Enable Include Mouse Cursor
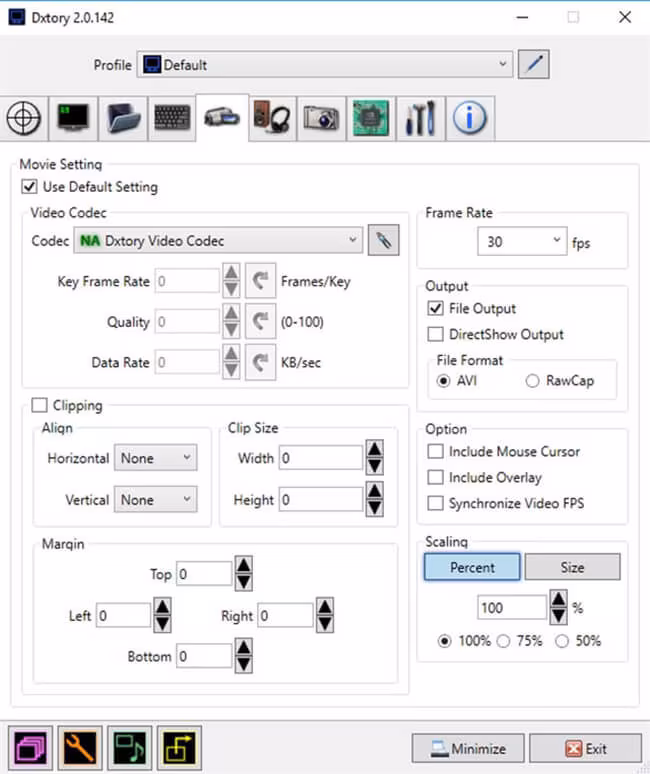 click(435, 451)
